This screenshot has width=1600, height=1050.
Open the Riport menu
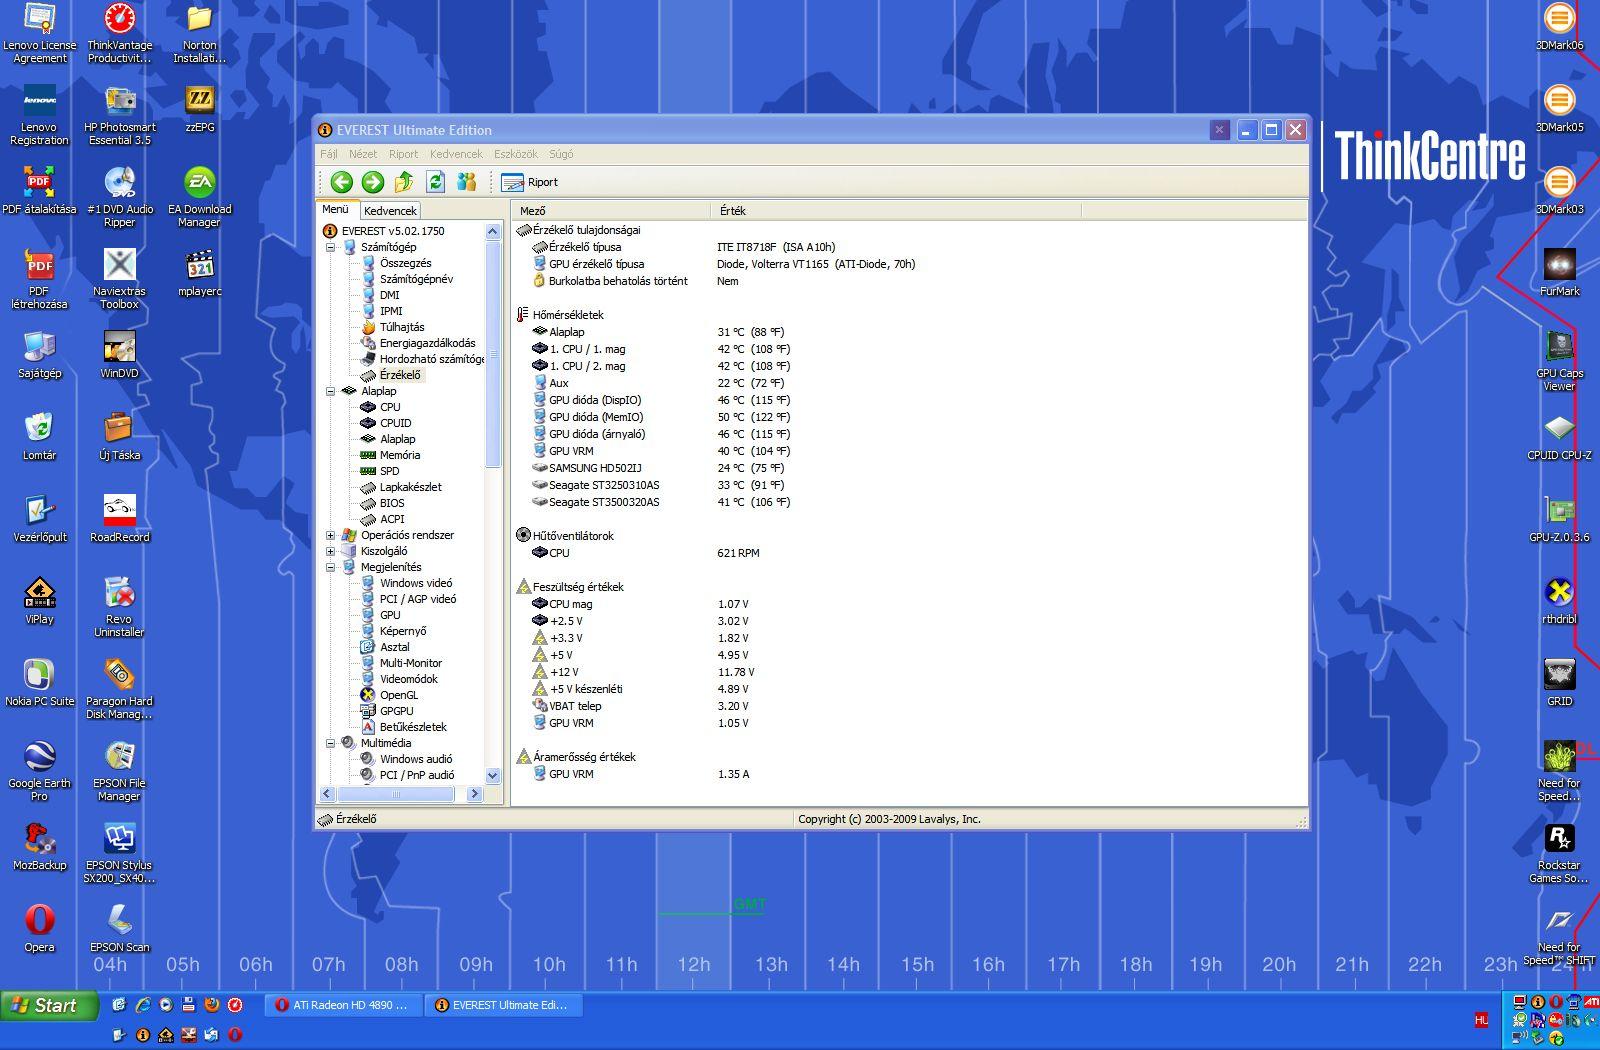[403, 154]
